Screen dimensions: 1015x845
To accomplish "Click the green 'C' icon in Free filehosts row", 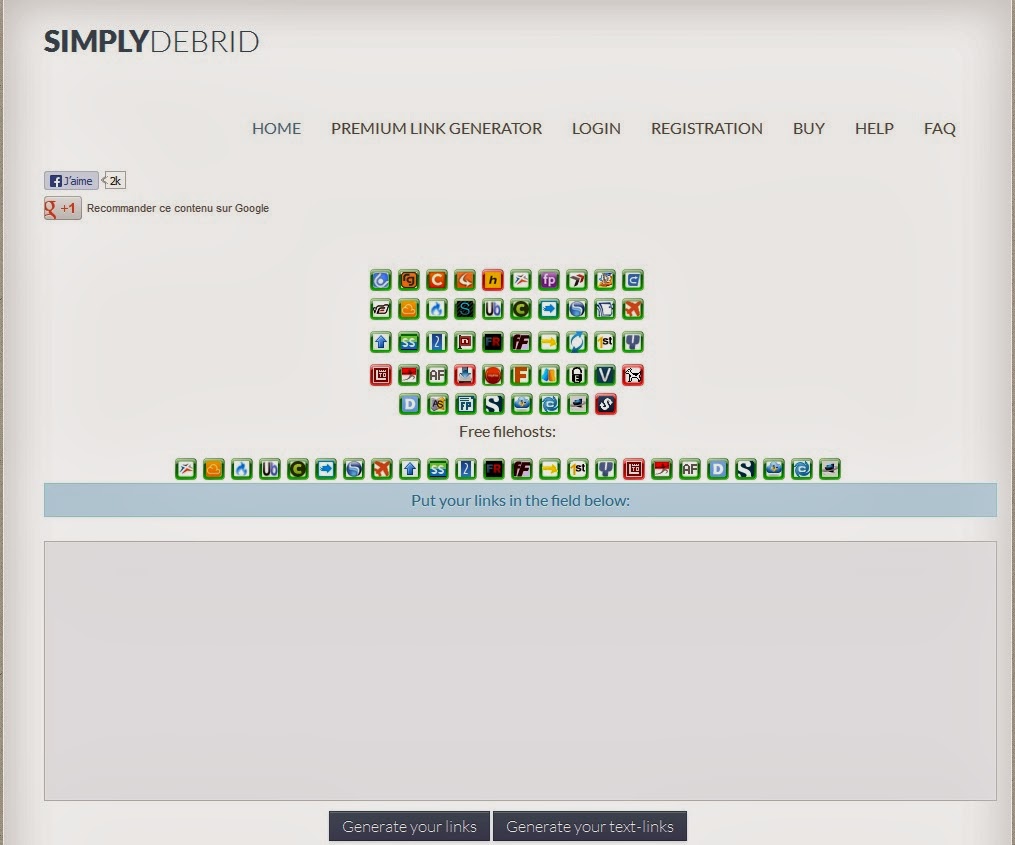I will [298, 469].
